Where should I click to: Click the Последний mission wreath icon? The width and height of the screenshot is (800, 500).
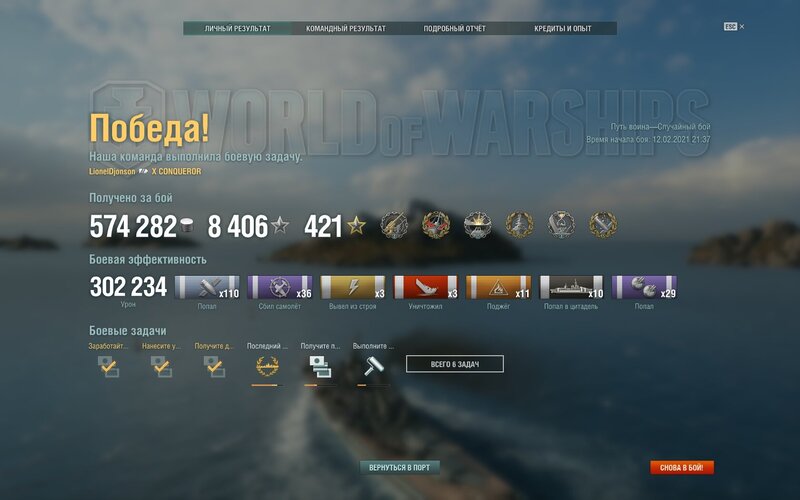coord(267,366)
